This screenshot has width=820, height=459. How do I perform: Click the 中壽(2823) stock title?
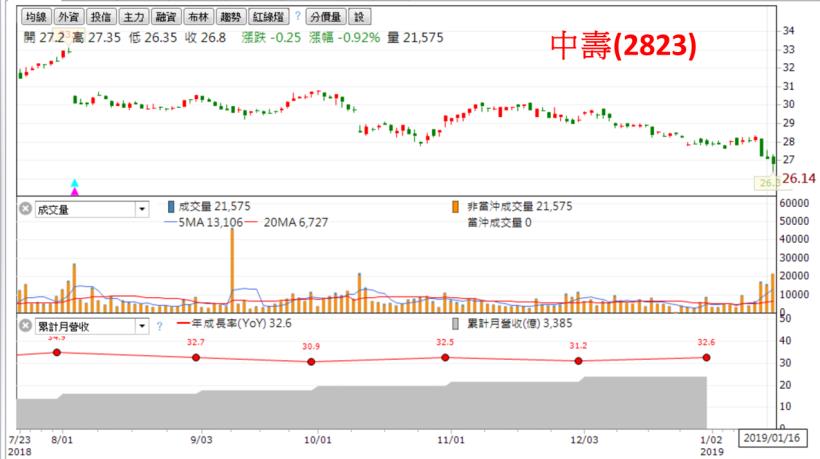point(623,45)
